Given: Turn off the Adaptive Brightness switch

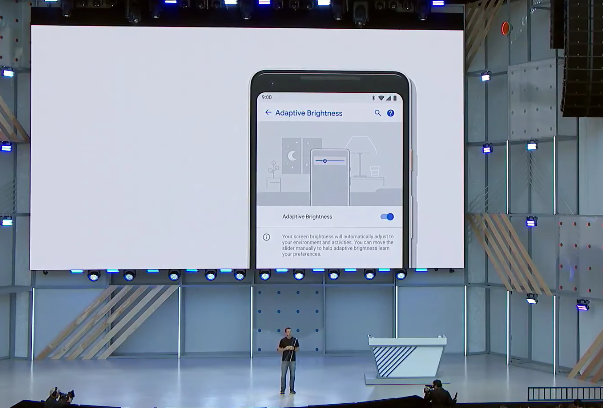Looking at the screenshot, I should (387, 216).
